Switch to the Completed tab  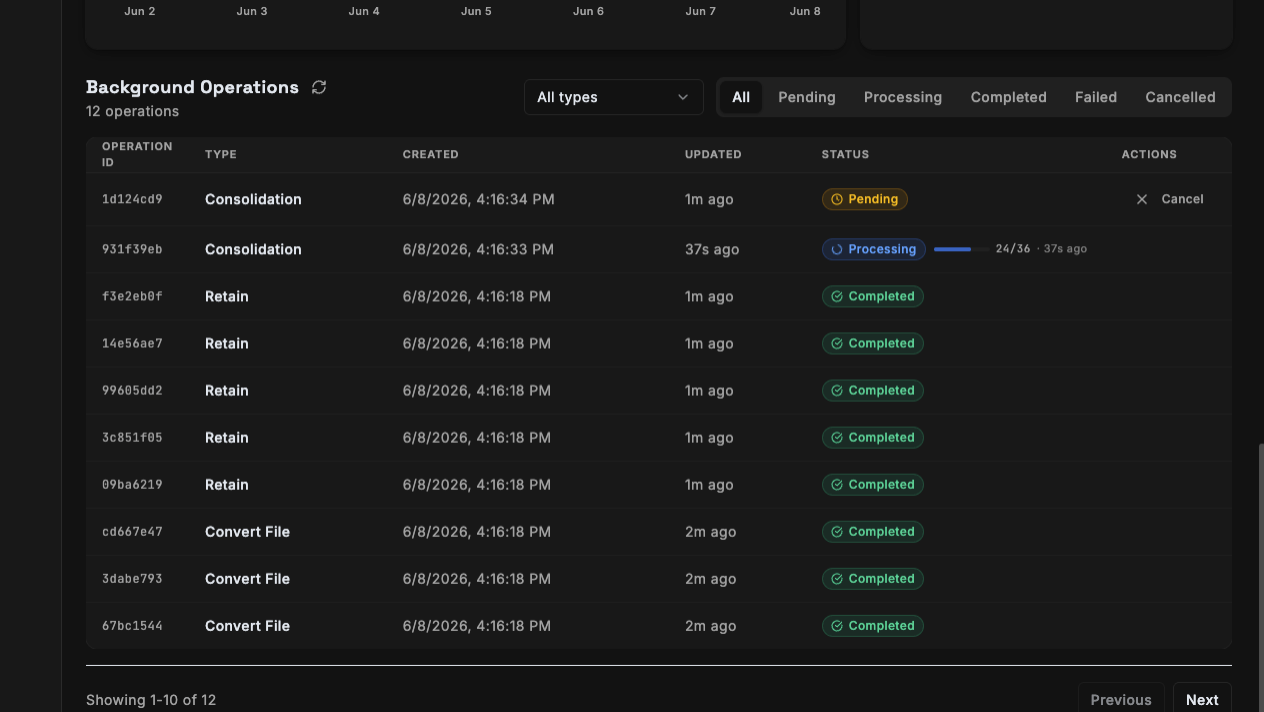[x=1008, y=97]
